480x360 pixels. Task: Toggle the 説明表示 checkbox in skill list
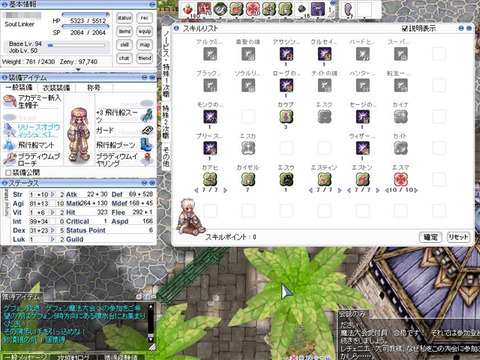click(x=405, y=29)
